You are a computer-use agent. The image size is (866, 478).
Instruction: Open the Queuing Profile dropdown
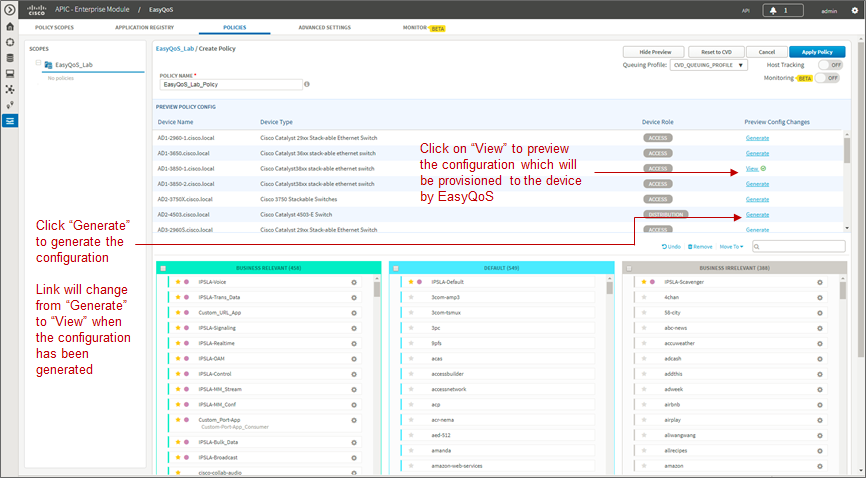pos(709,65)
